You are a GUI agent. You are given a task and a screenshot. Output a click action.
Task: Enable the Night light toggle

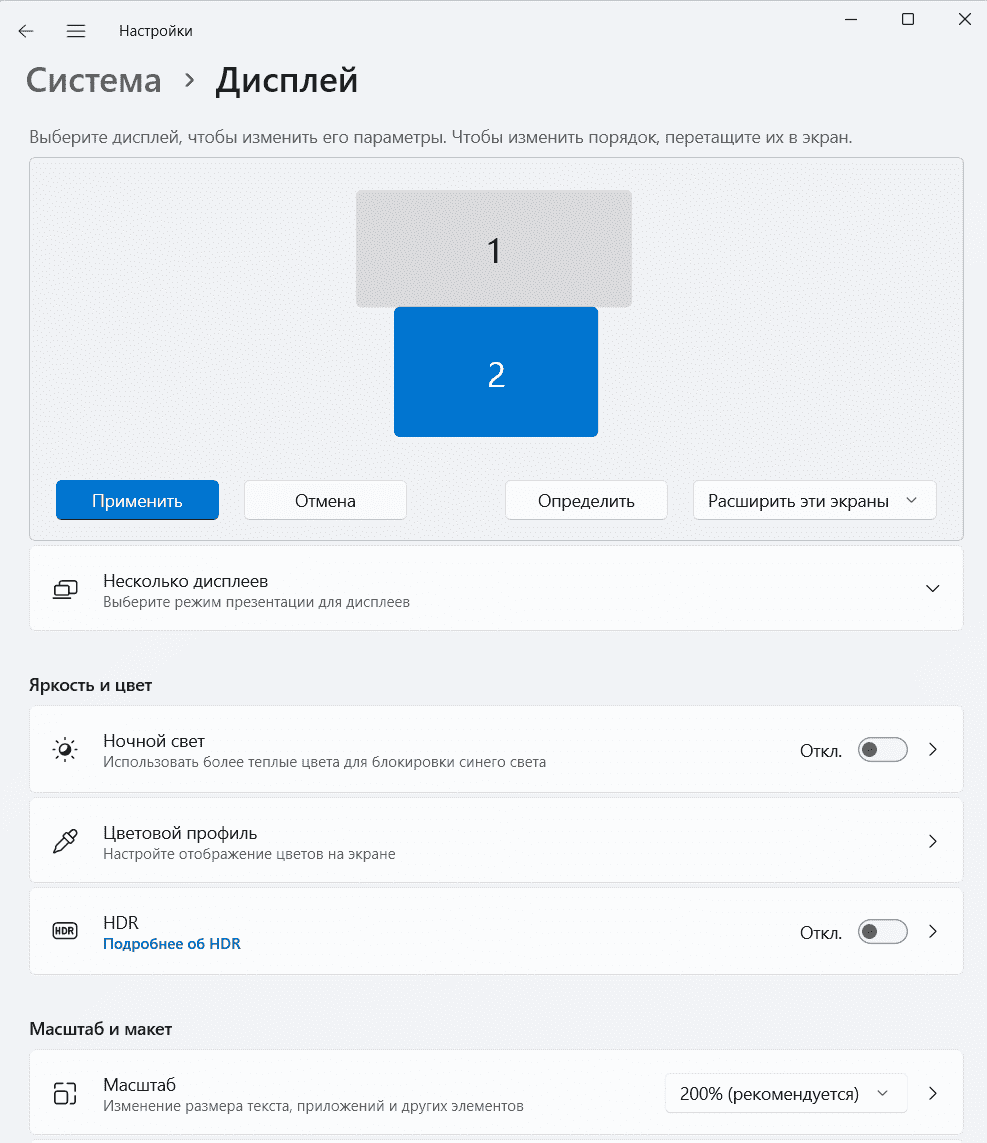pyautogui.click(x=882, y=750)
